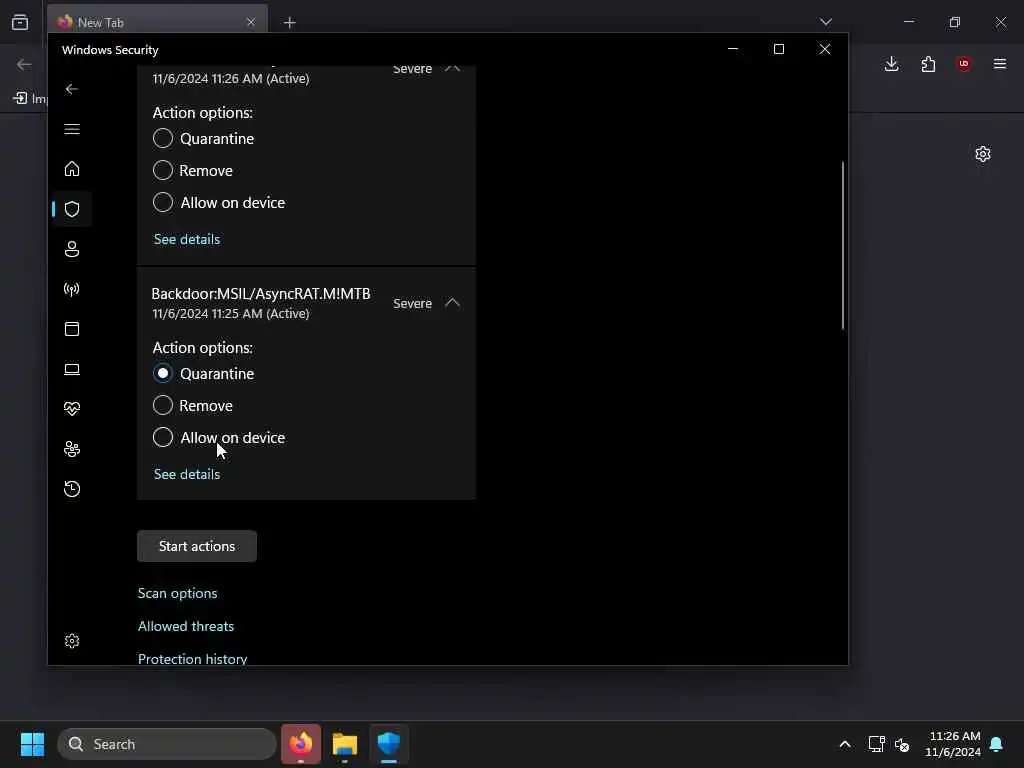Open Family options in sidebar
1024x768 pixels.
72,449
